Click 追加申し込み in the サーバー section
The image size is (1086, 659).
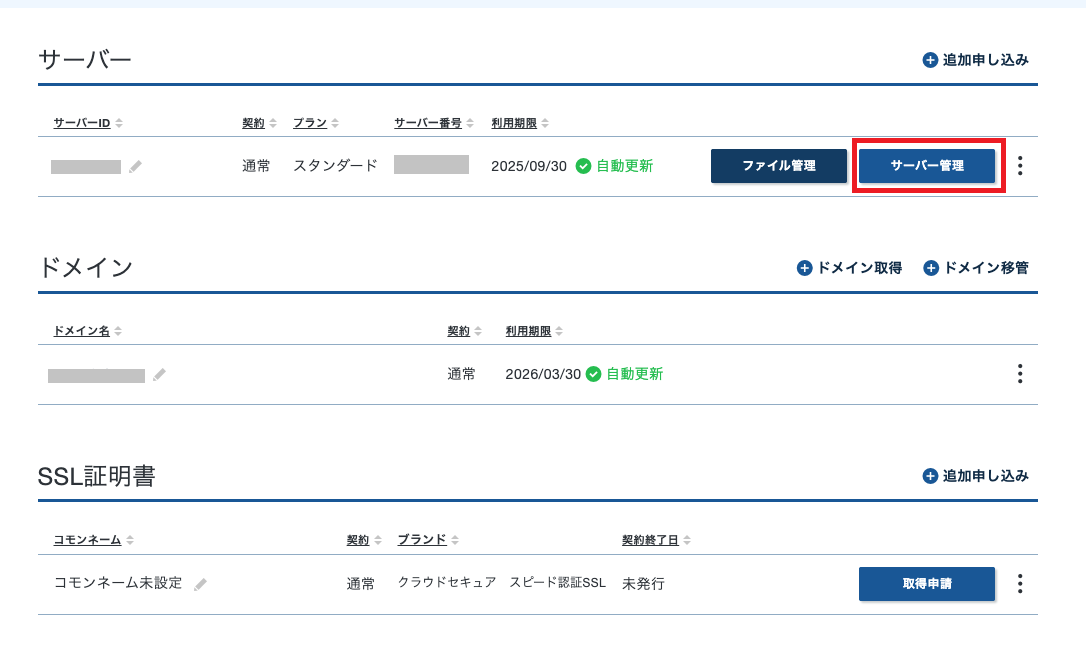click(975, 60)
